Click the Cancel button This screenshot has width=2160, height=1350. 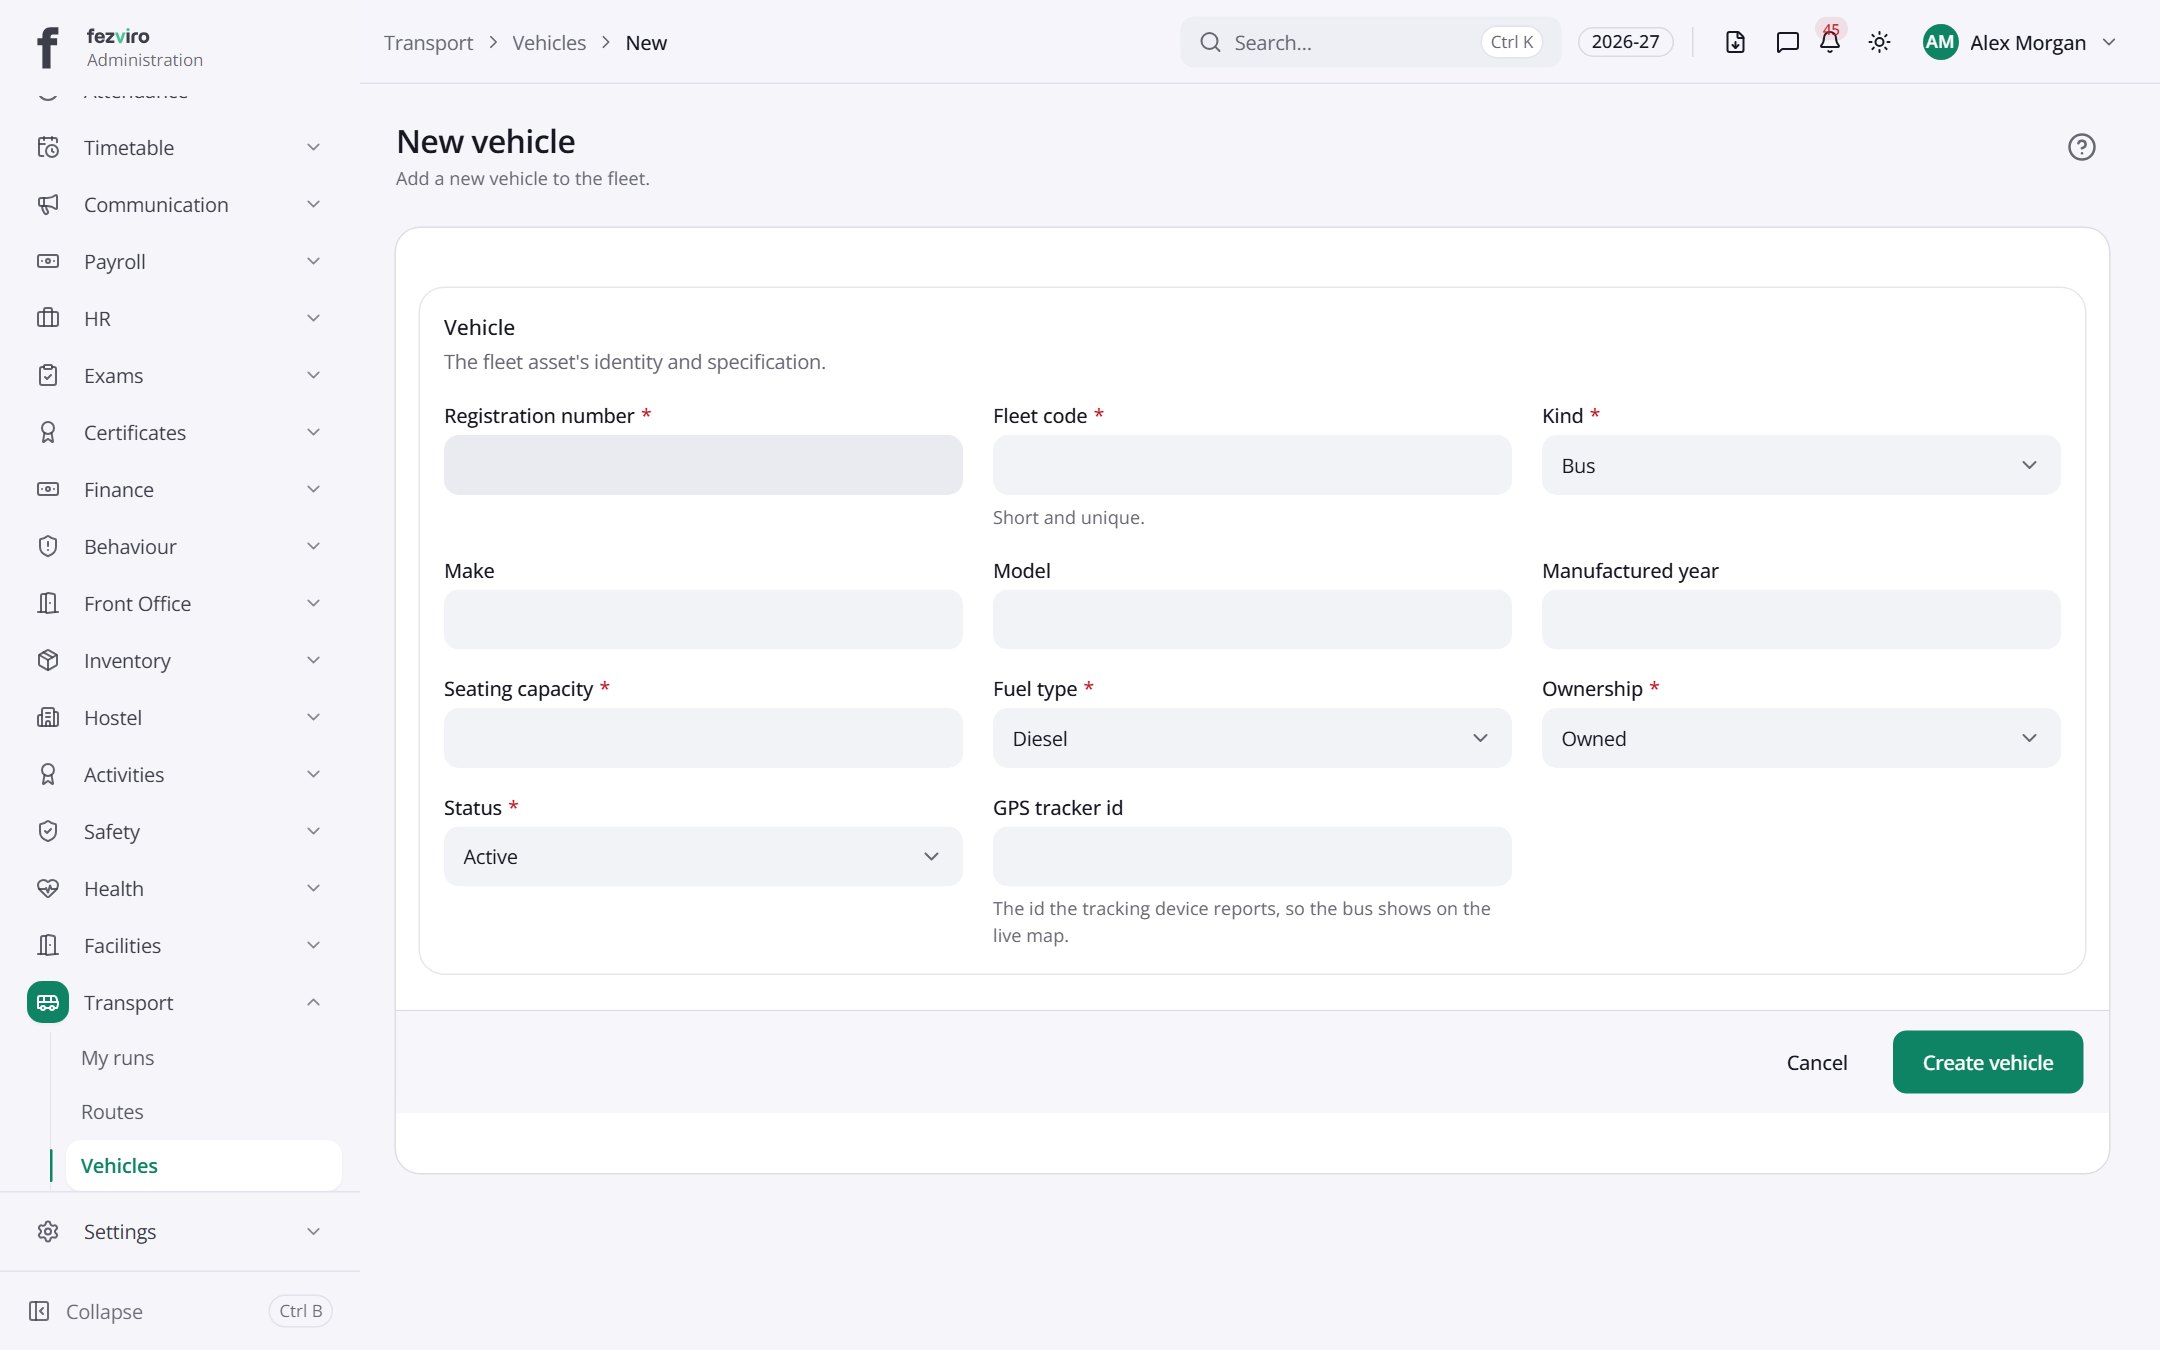pyautogui.click(x=1817, y=1062)
